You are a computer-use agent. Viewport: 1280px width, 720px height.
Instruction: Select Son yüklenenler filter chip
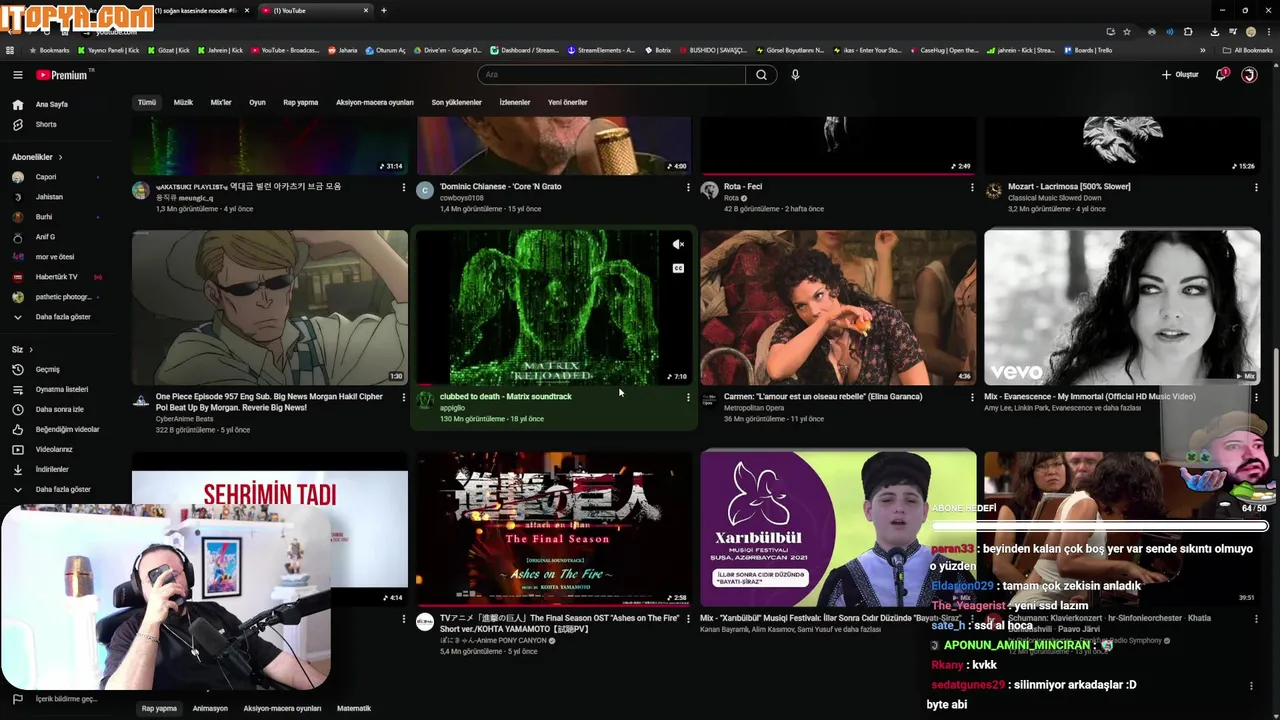click(x=456, y=102)
